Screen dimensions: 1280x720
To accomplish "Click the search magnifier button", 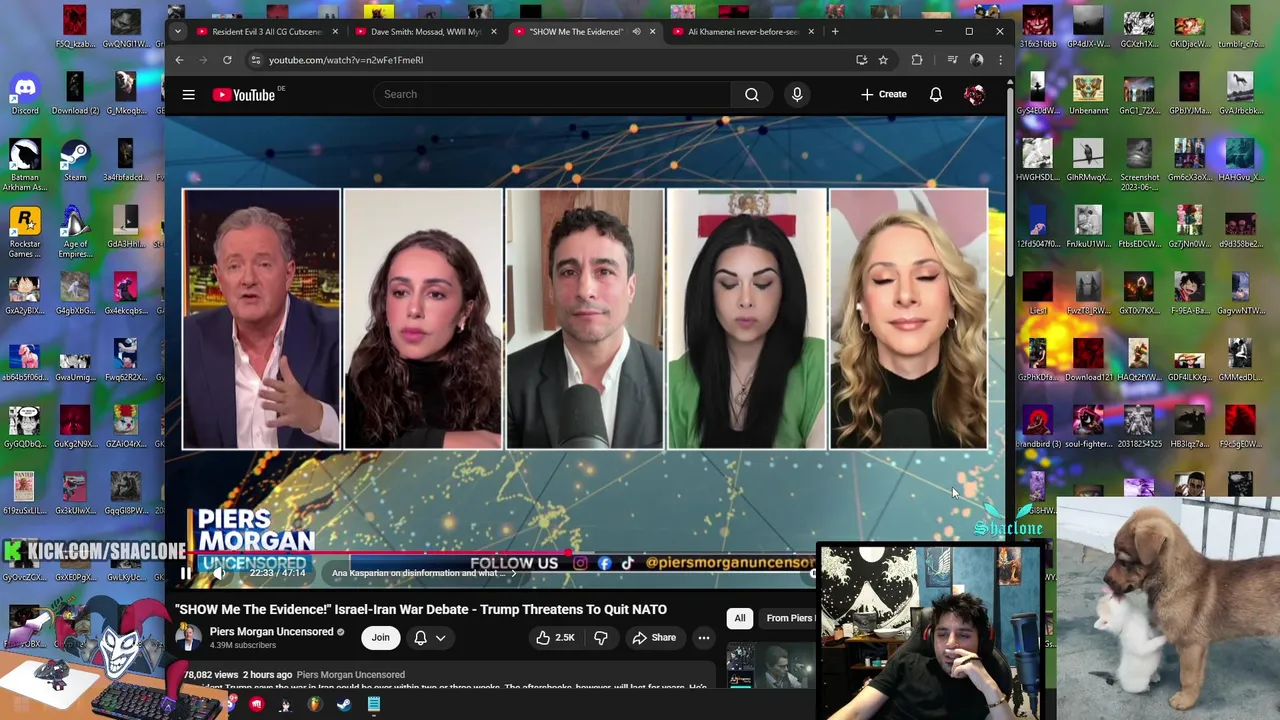I will [752, 94].
